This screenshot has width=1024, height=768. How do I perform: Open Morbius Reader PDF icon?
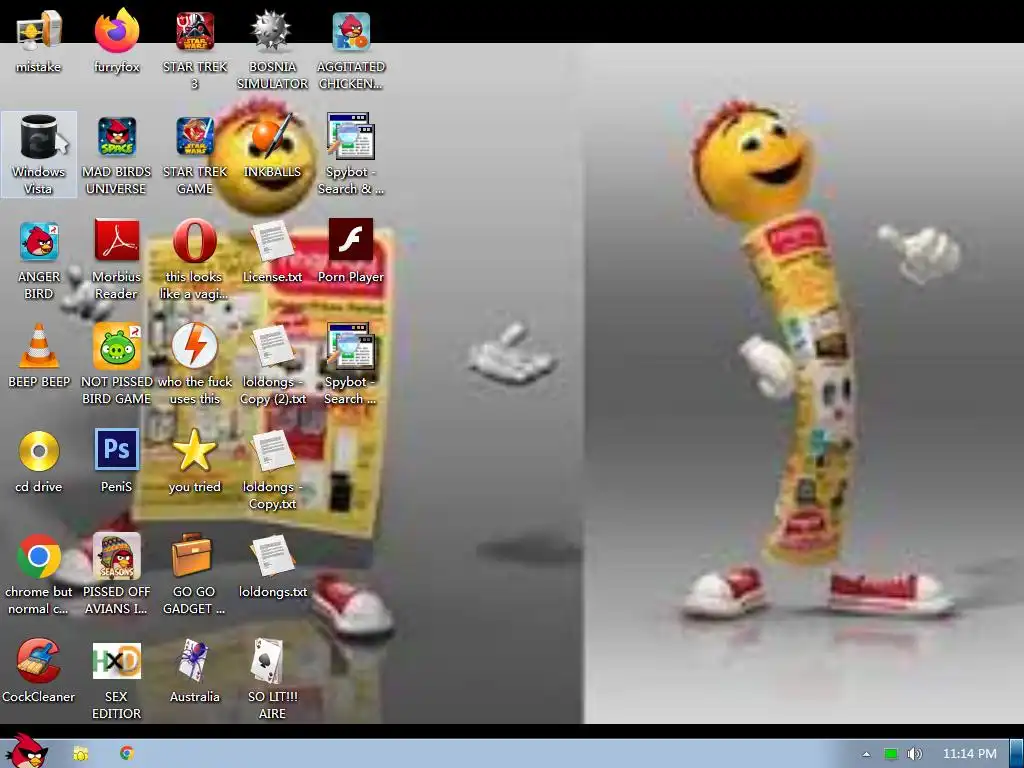pyautogui.click(x=117, y=241)
